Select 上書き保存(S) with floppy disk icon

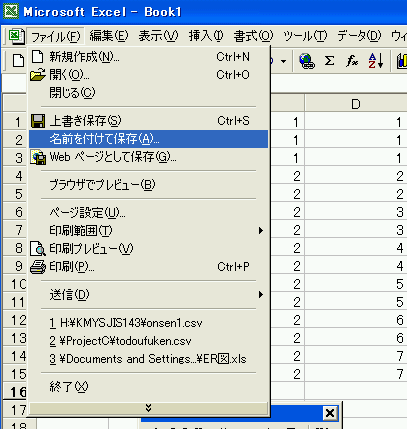(148, 121)
